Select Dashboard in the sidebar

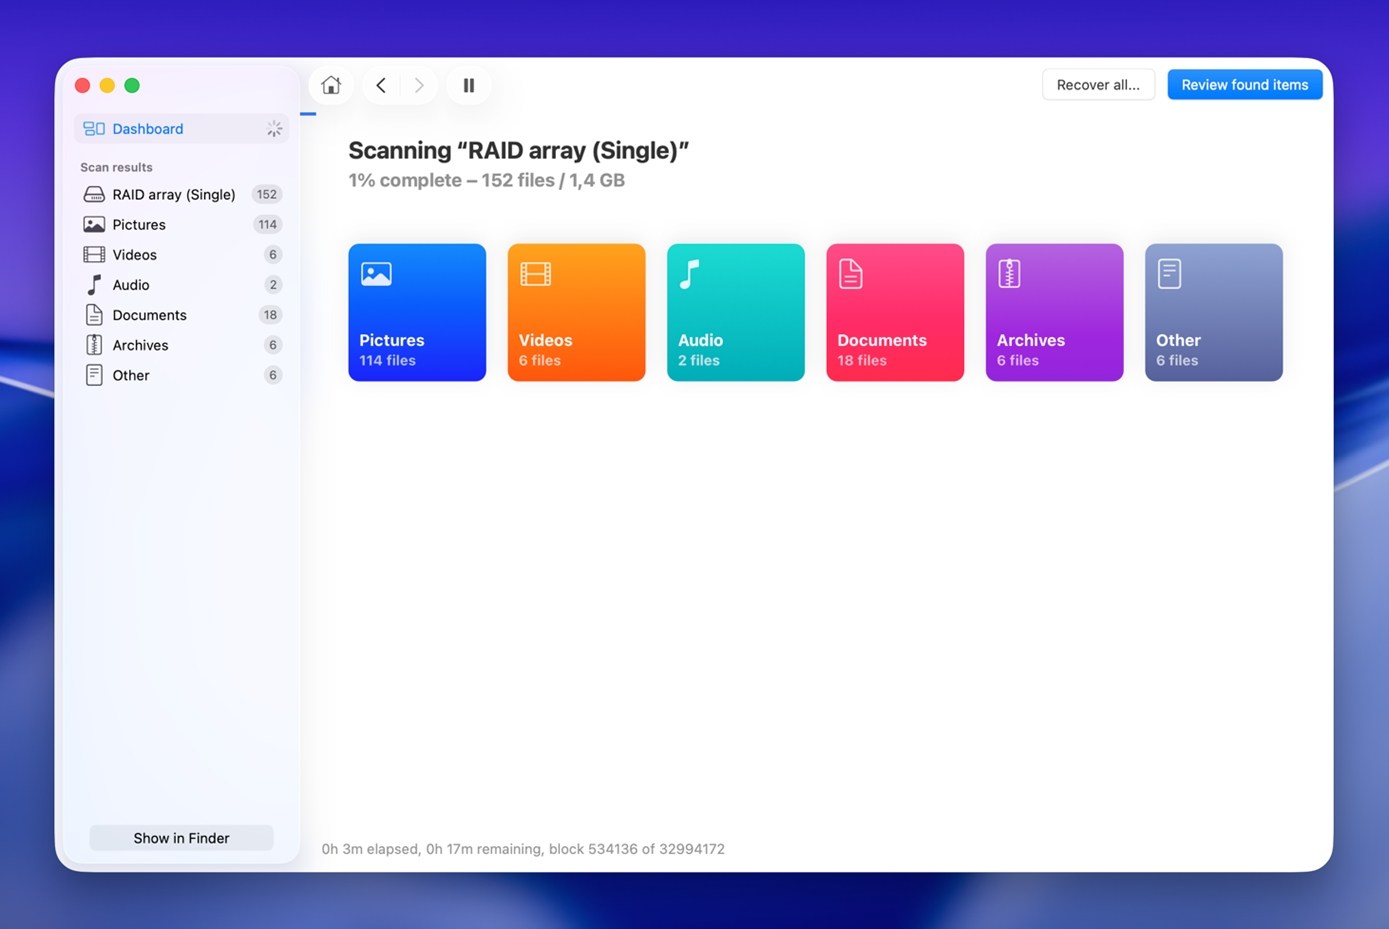(x=148, y=129)
